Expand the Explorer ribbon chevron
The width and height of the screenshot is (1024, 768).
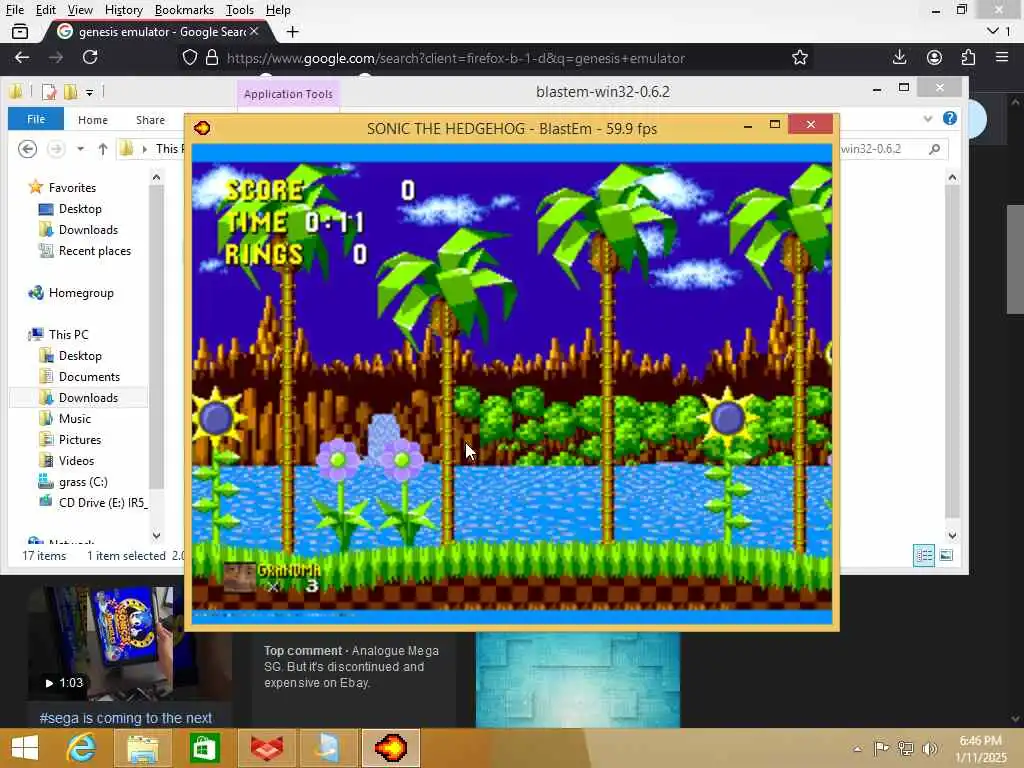928,119
